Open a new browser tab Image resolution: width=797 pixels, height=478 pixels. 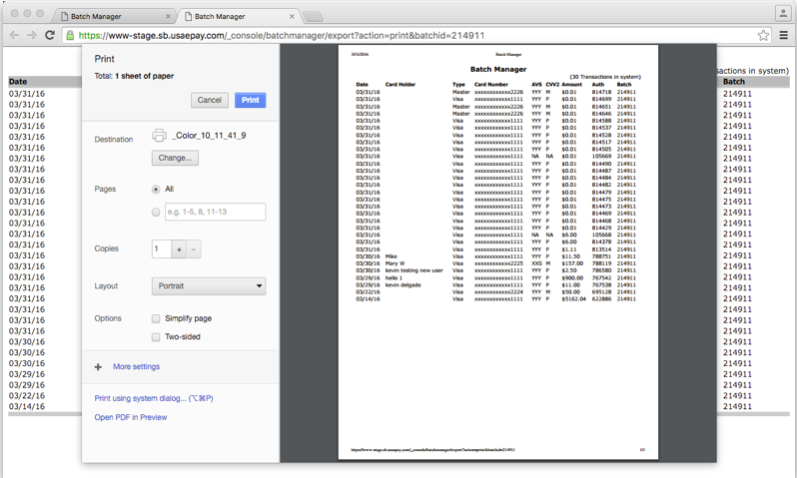coord(313,17)
